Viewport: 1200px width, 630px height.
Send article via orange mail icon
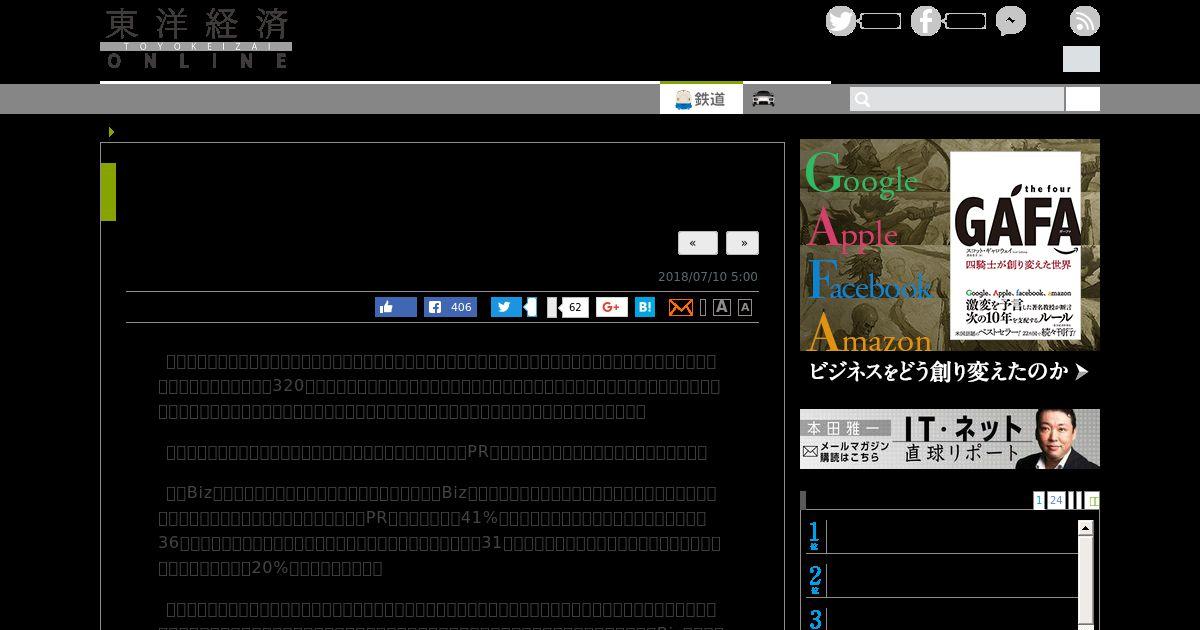coord(681,307)
